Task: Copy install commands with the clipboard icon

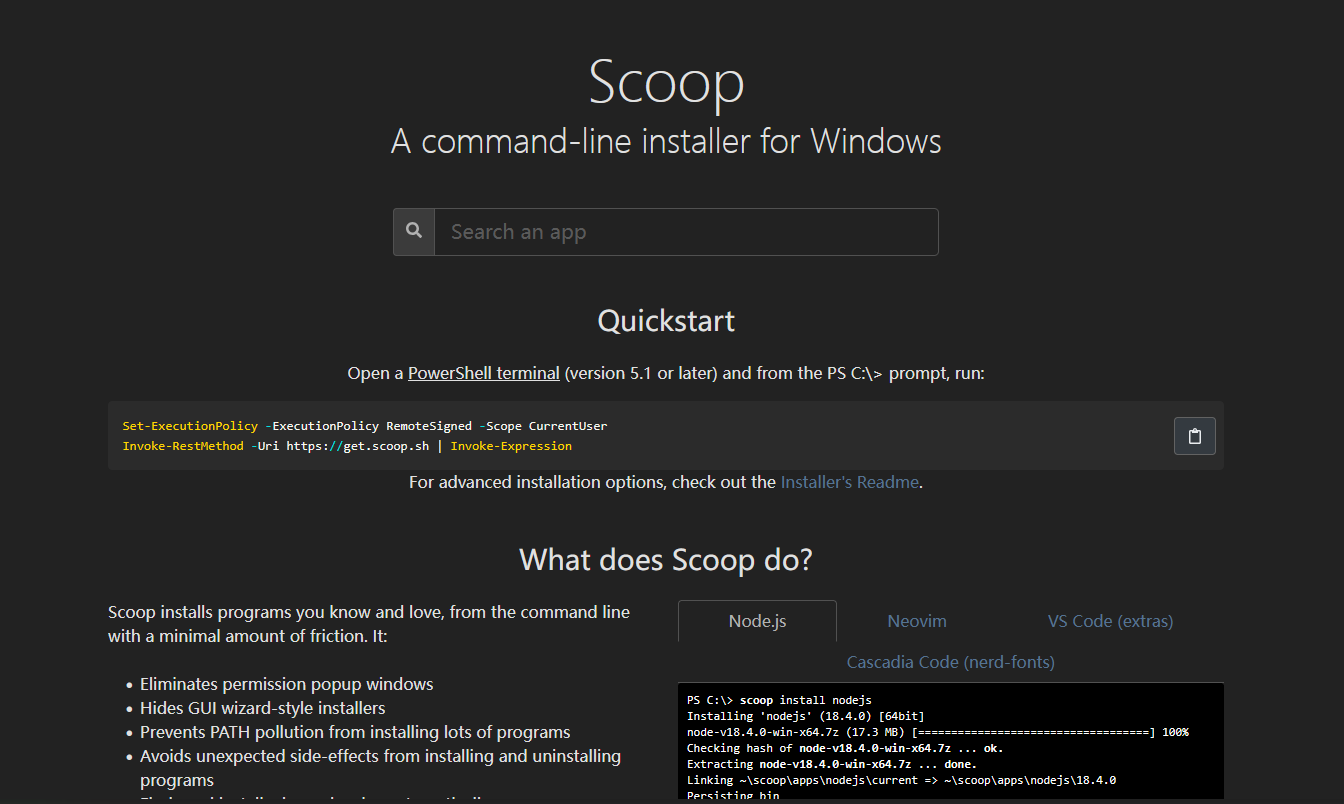Action: click(1194, 436)
